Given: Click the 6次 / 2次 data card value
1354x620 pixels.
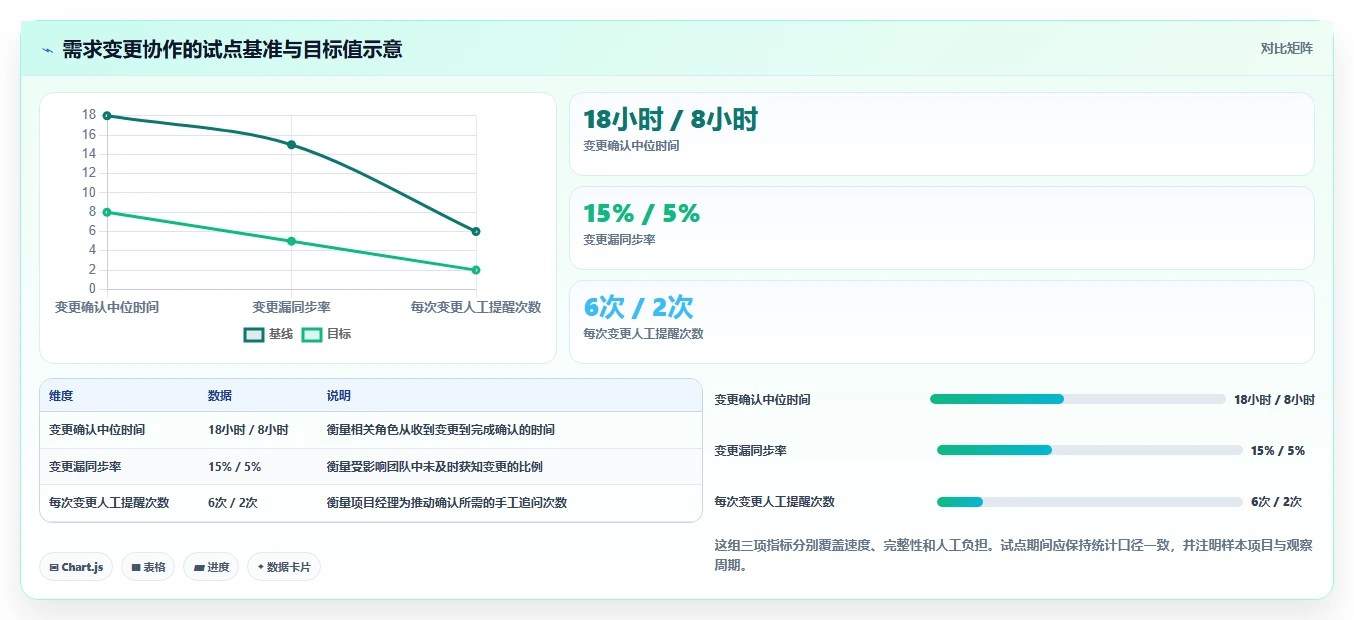Looking at the screenshot, I should click(x=638, y=307).
